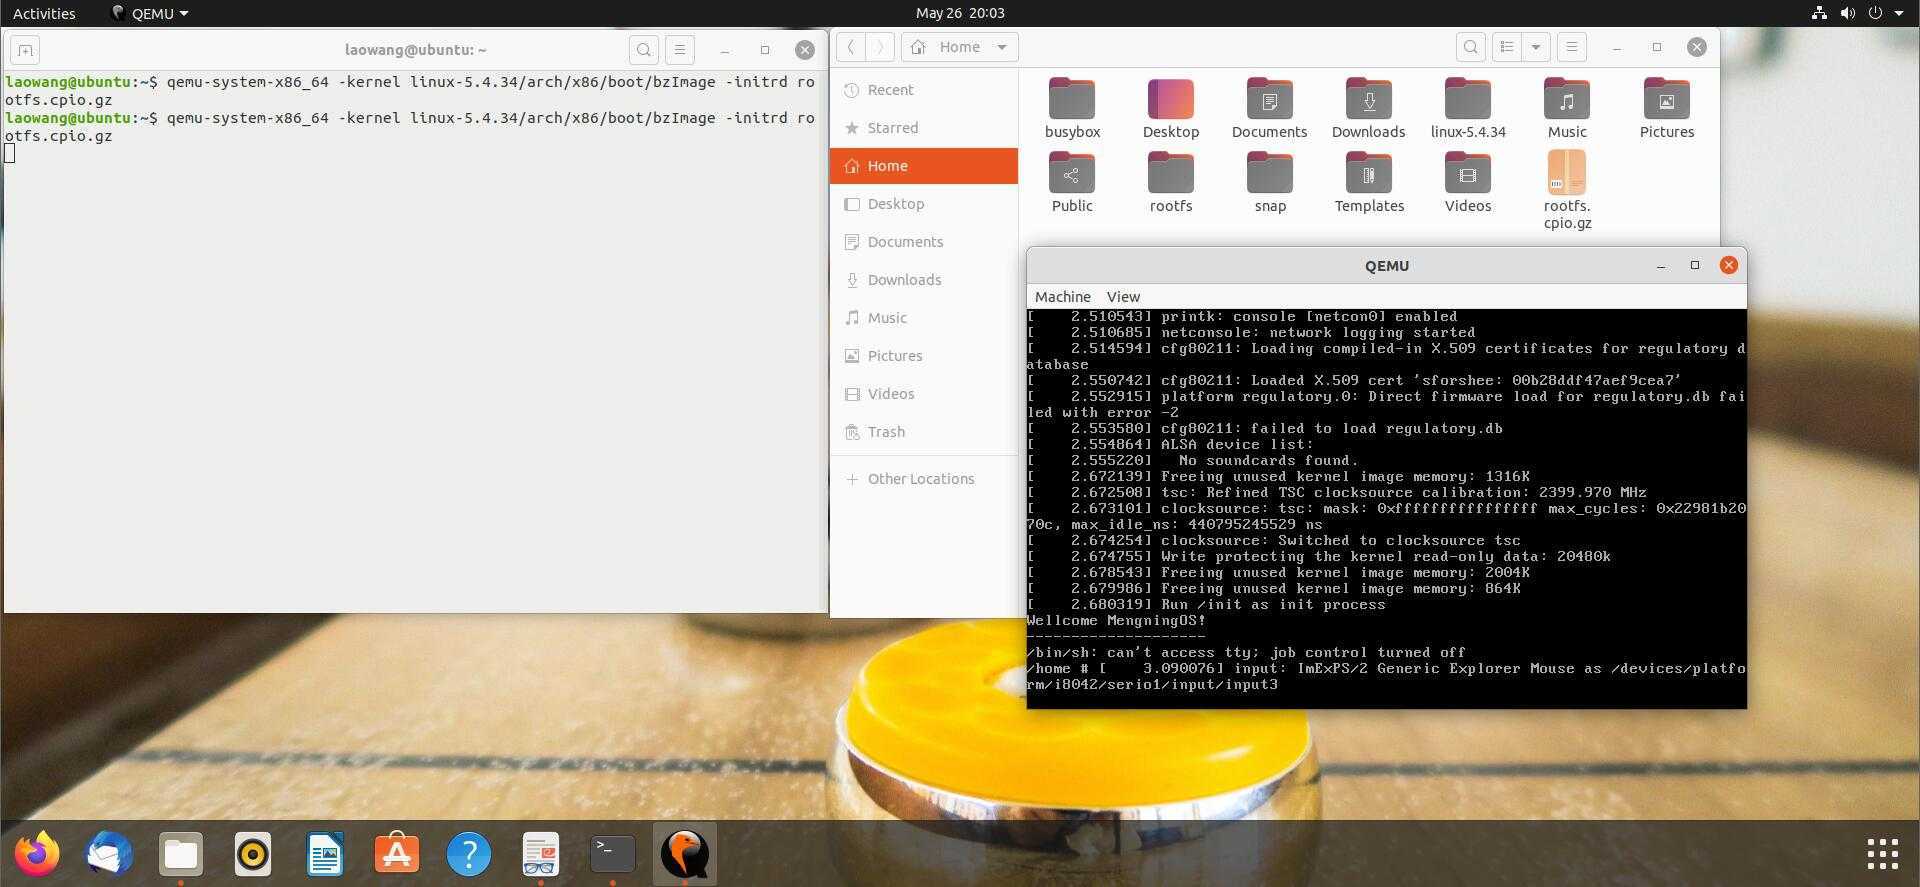Click inside the QEMU guest console
The image size is (1920, 887).
click(1386, 508)
